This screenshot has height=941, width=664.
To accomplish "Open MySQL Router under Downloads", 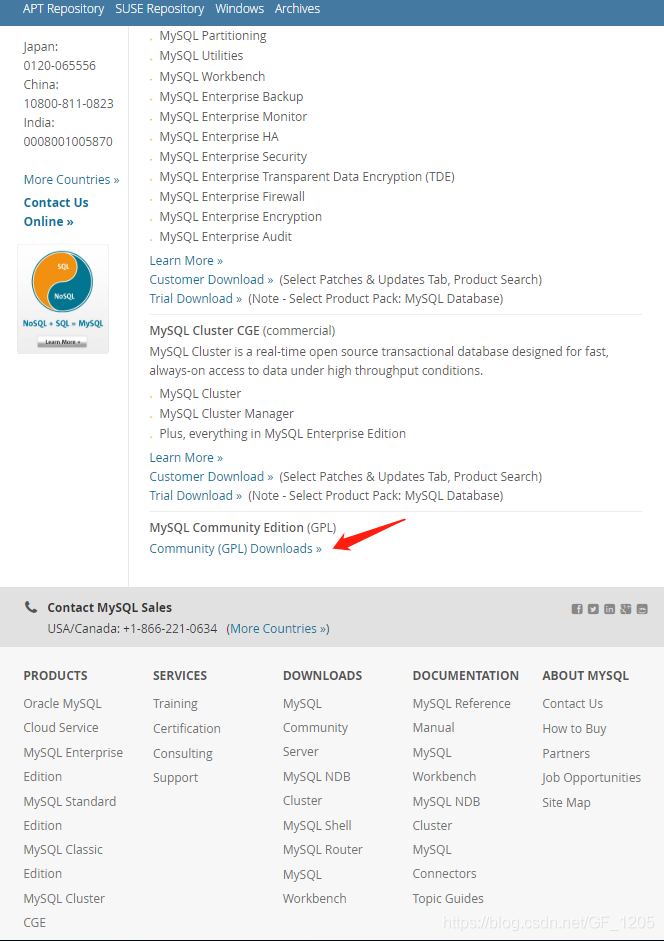I will pyautogui.click(x=322, y=850).
